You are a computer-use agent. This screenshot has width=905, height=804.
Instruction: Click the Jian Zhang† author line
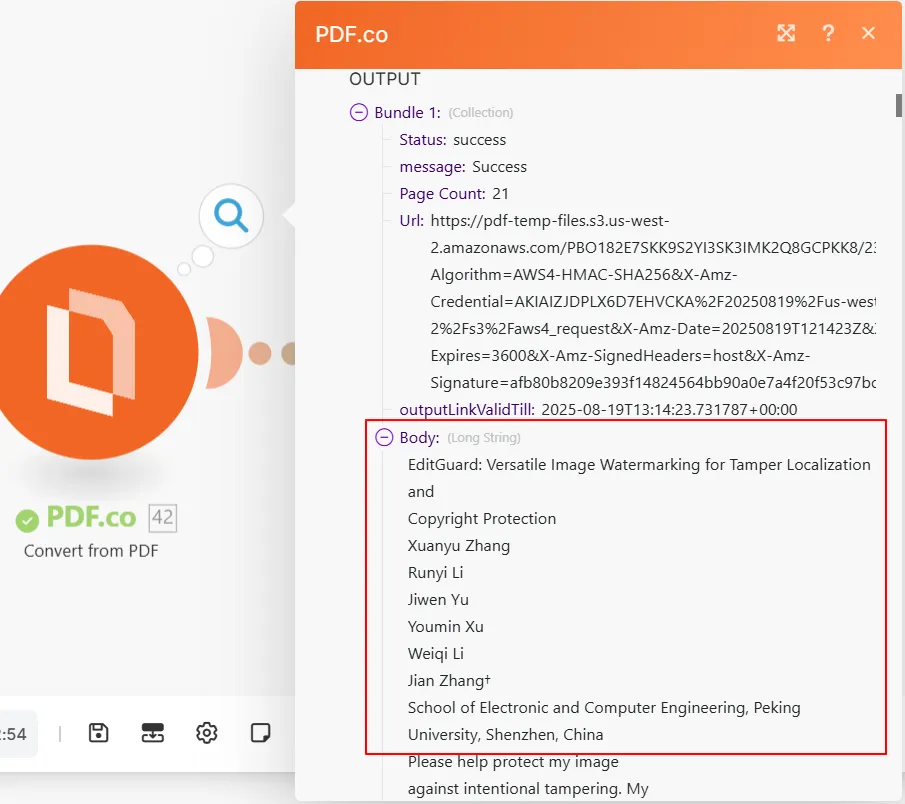coord(449,681)
